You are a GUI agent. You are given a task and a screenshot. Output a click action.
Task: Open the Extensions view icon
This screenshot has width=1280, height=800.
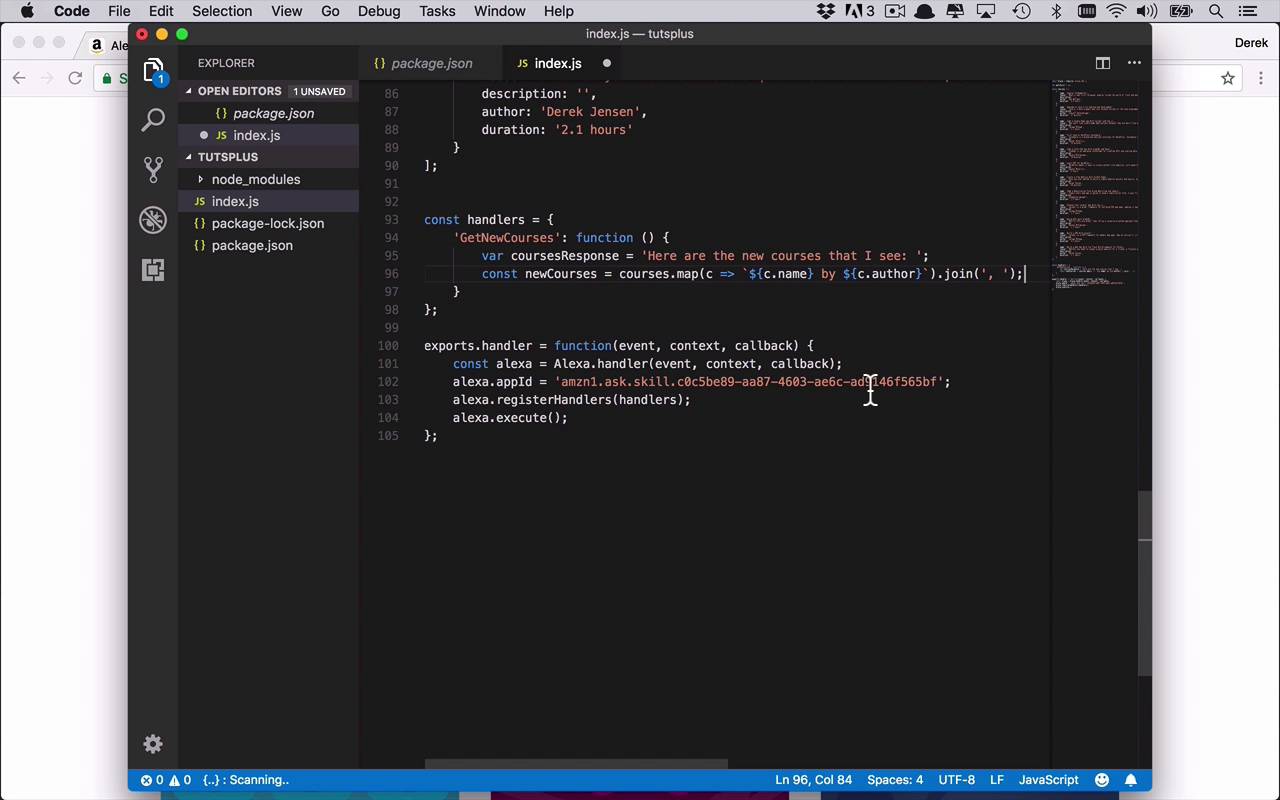click(153, 270)
